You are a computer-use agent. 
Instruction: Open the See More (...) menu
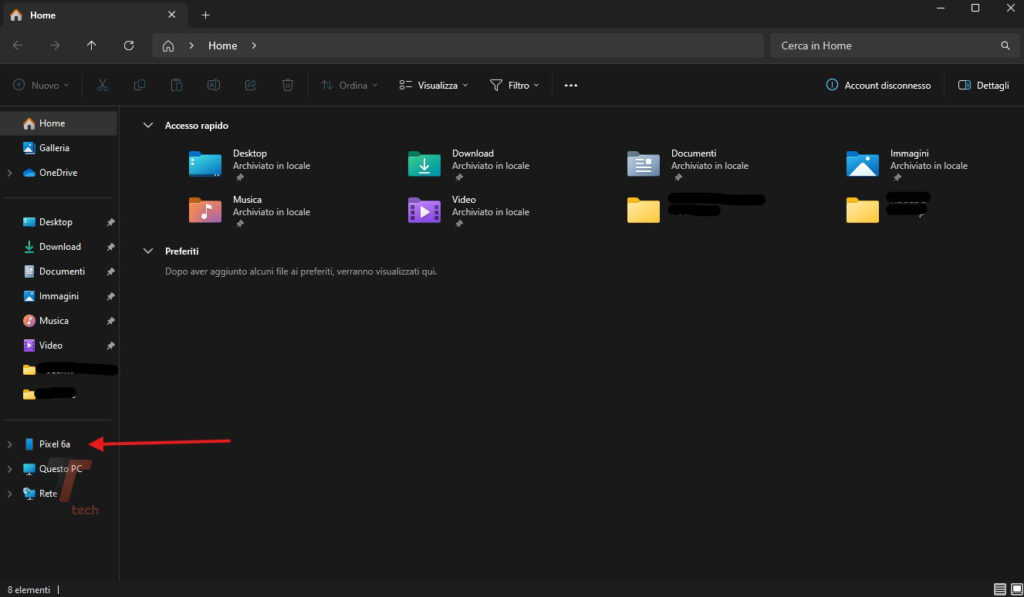coord(571,85)
